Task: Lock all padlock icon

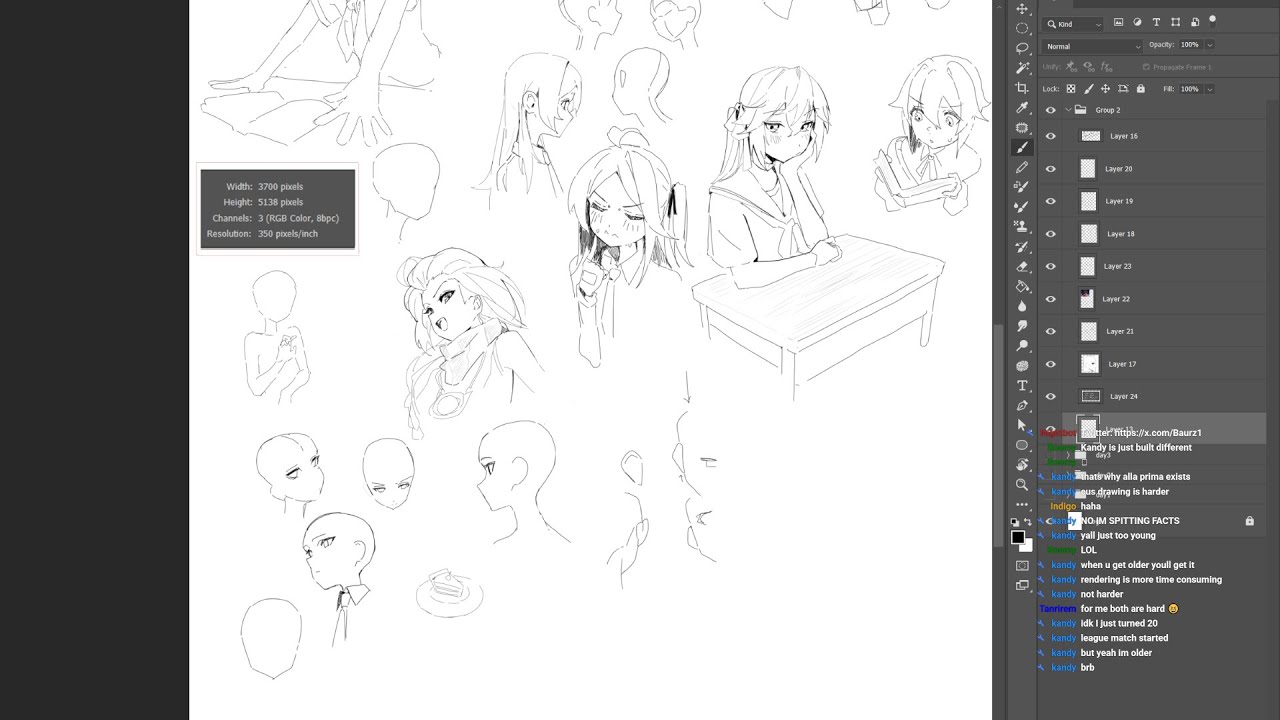Action: (1140, 89)
